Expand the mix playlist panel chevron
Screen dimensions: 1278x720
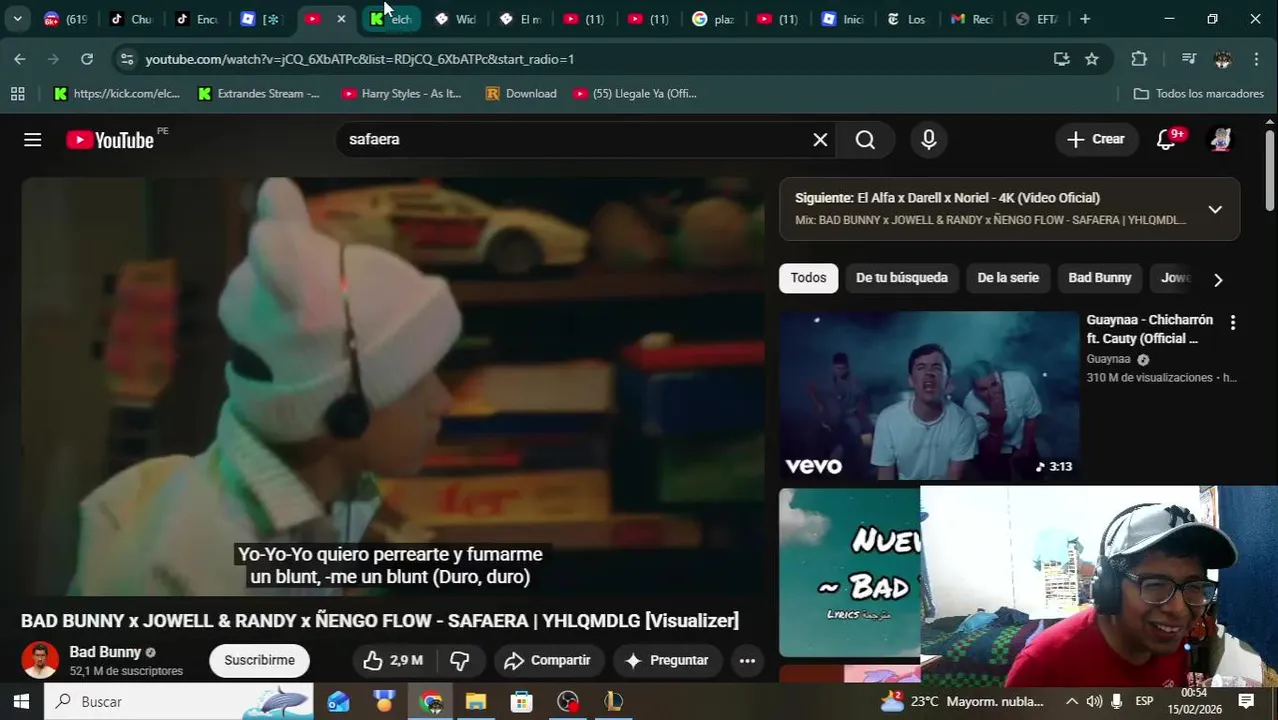point(1215,209)
